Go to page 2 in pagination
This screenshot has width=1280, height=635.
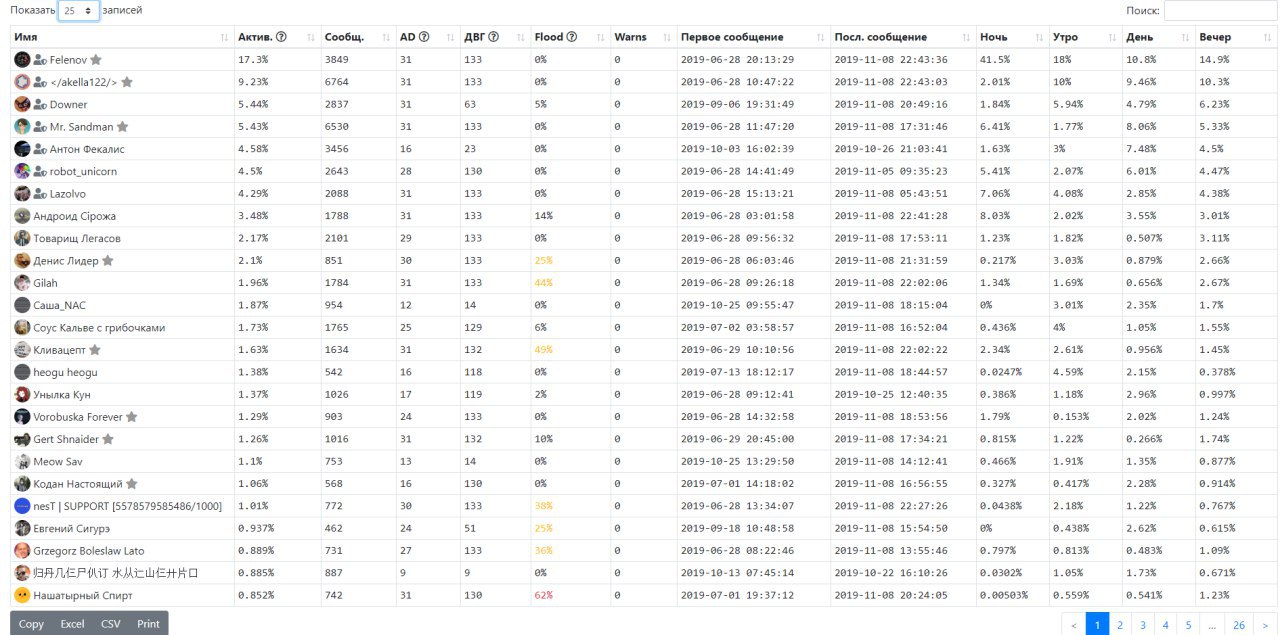[x=1120, y=625]
